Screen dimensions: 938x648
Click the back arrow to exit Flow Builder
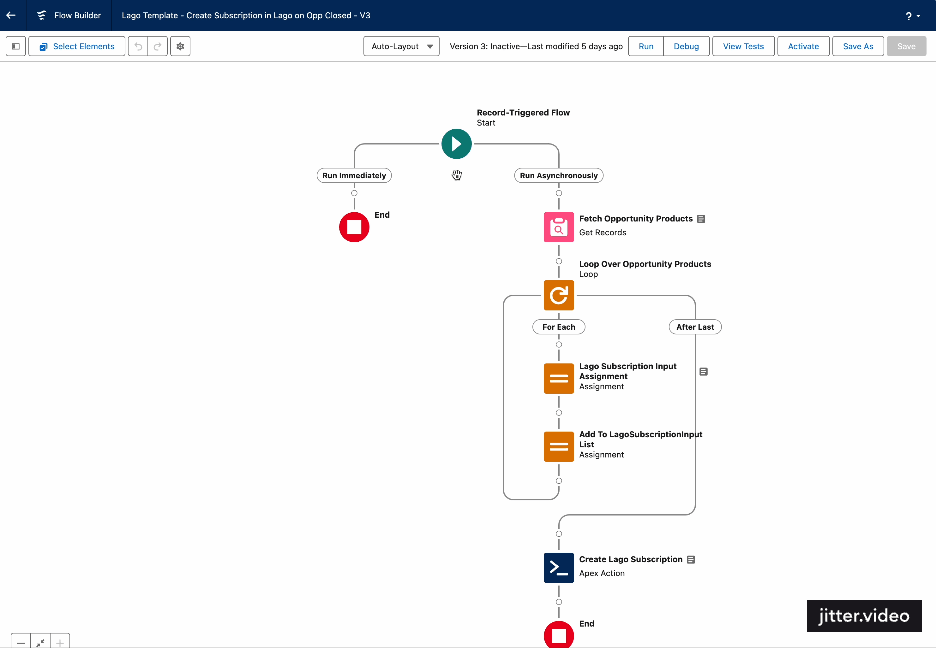coord(12,16)
